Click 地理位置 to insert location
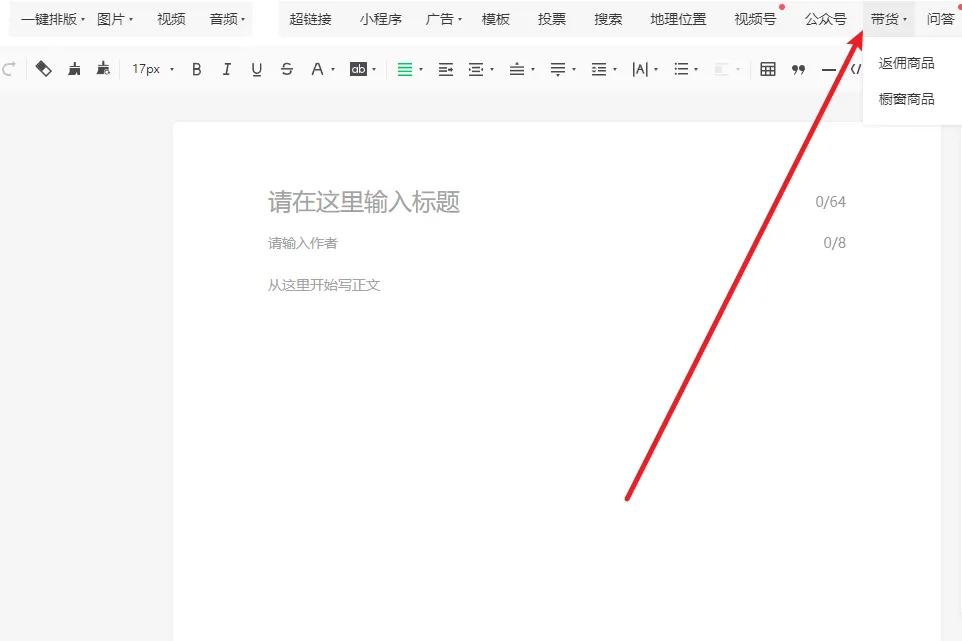962x641 pixels. point(678,19)
